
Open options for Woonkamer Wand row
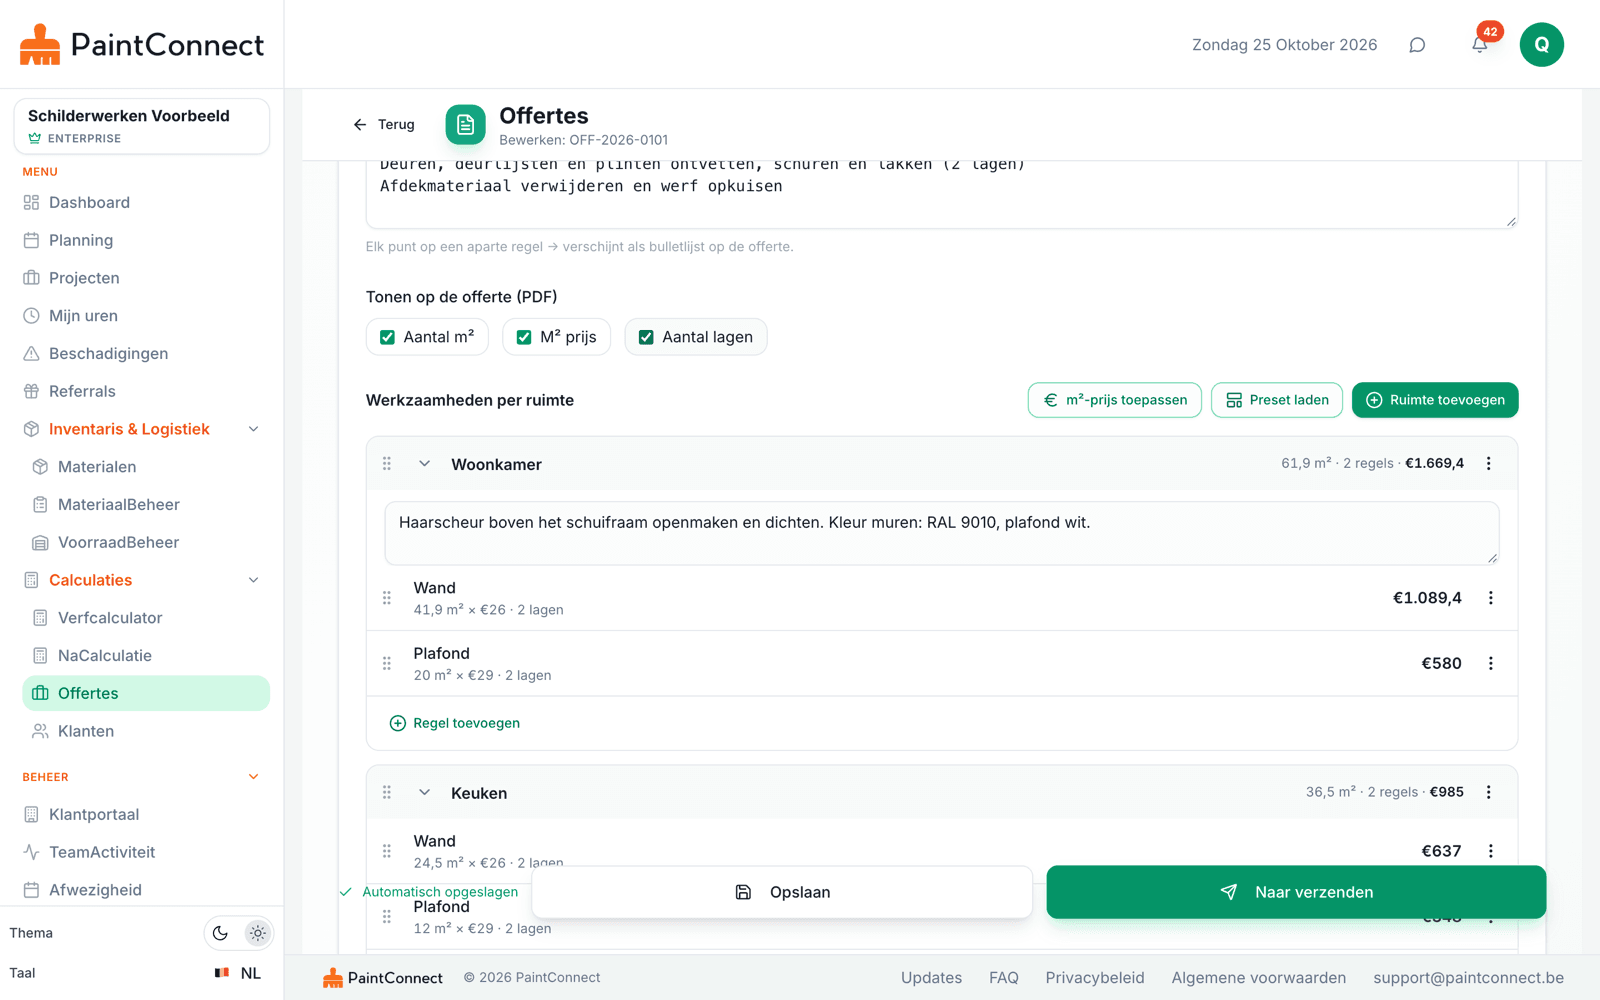[1490, 598]
